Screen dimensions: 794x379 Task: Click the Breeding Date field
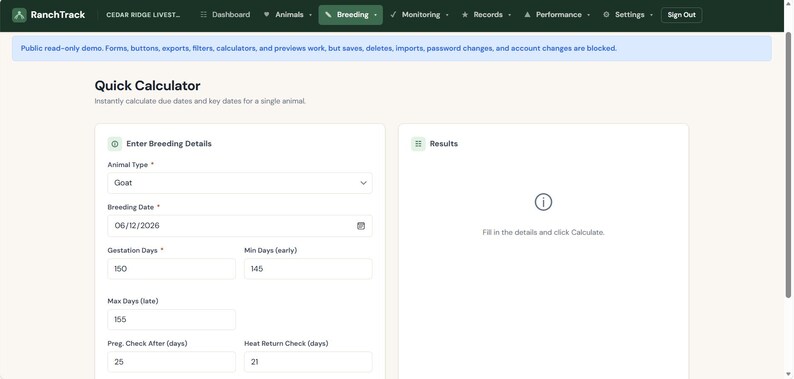[x=240, y=226]
